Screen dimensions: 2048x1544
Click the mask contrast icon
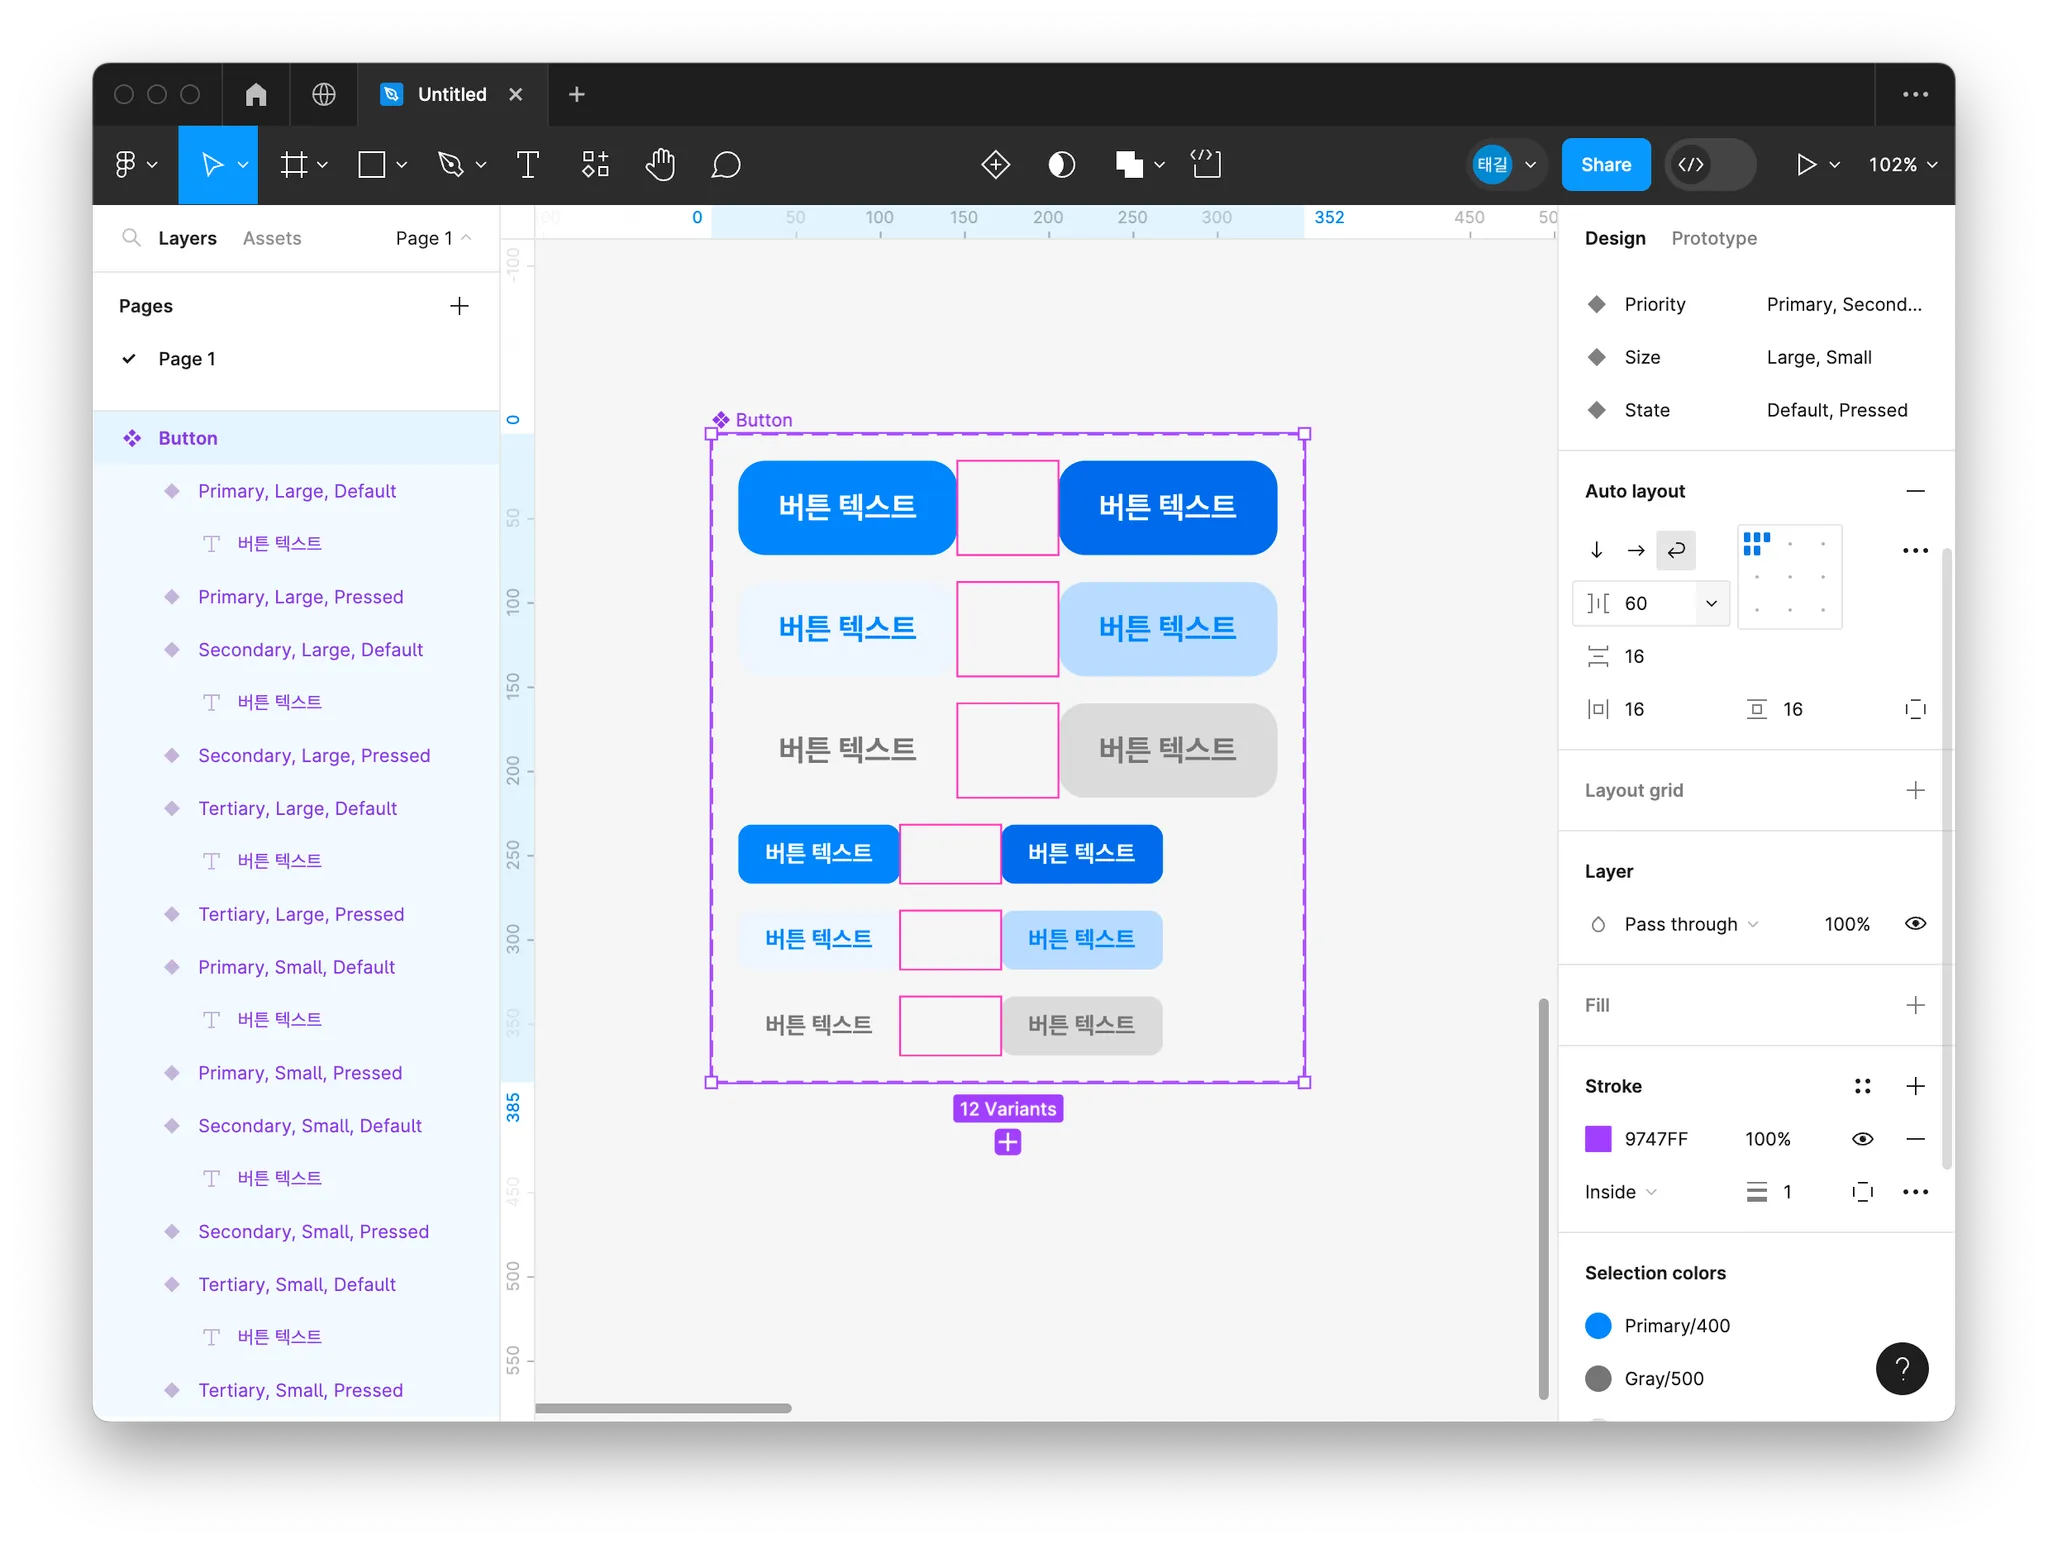pyautogui.click(x=1062, y=164)
